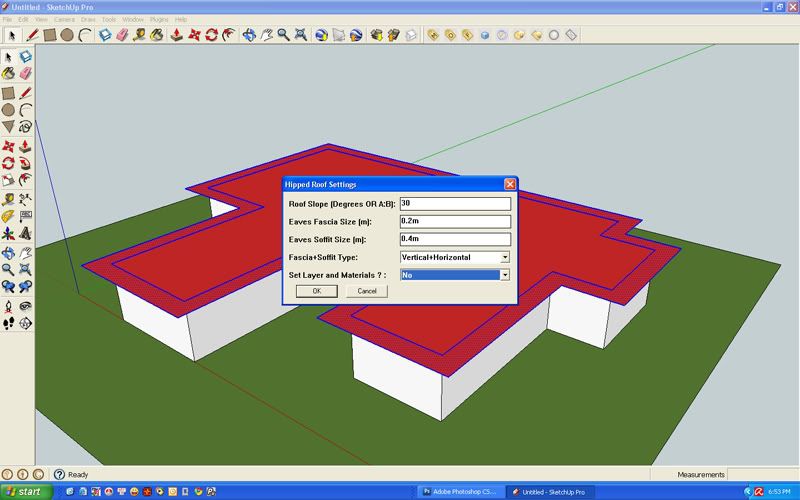Screen dimensions: 800x500
Task: Cancel the Hipped Roof Settings dialog
Action: [x=367, y=291]
